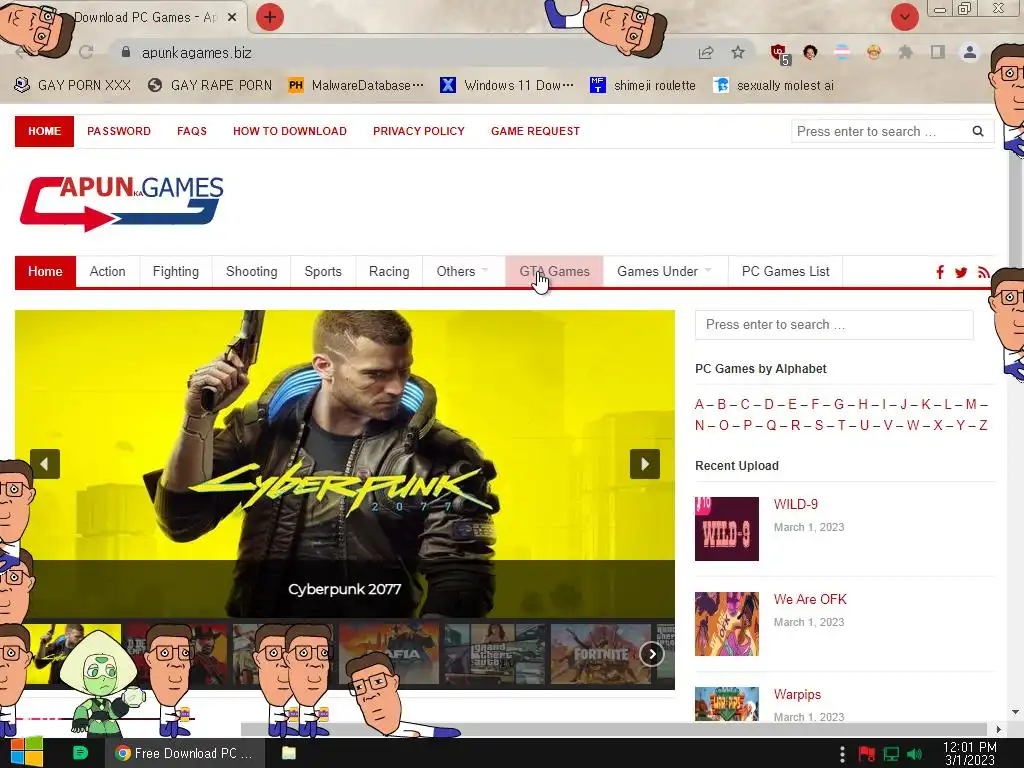Click the horizontal scrollbar at page bottom
Image resolution: width=1024 pixels, height=768 pixels.
point(614,729)
